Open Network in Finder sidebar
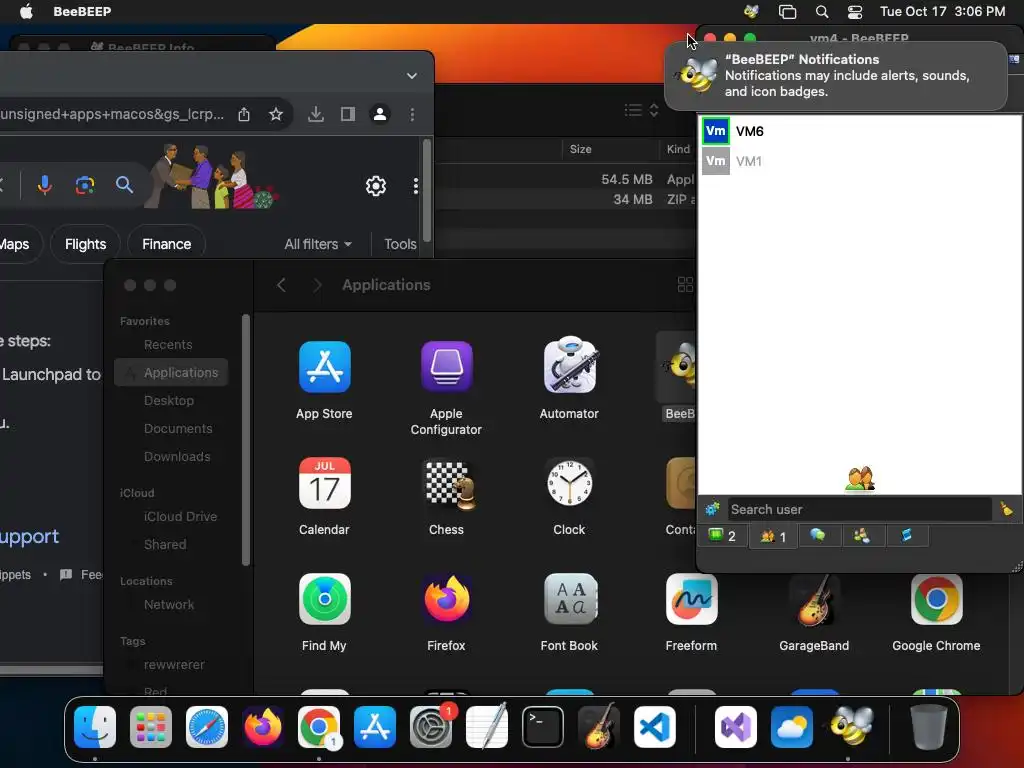The height and width of the screenshot is (768, 1024). point(168,604)
